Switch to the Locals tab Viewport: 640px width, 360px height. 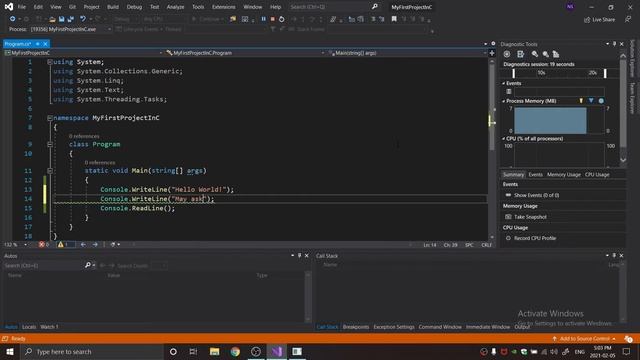[x=29, y=327]
